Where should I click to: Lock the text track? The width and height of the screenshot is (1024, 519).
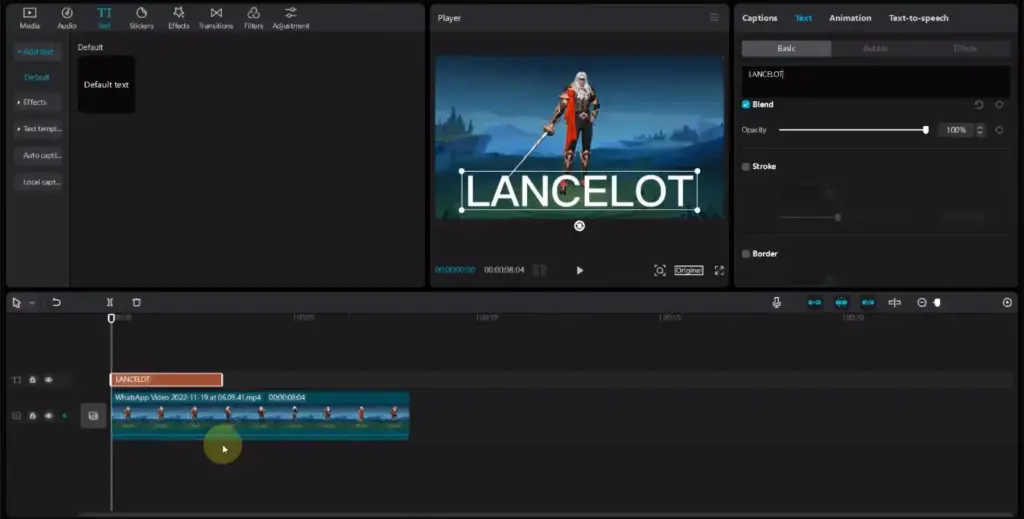32,380
